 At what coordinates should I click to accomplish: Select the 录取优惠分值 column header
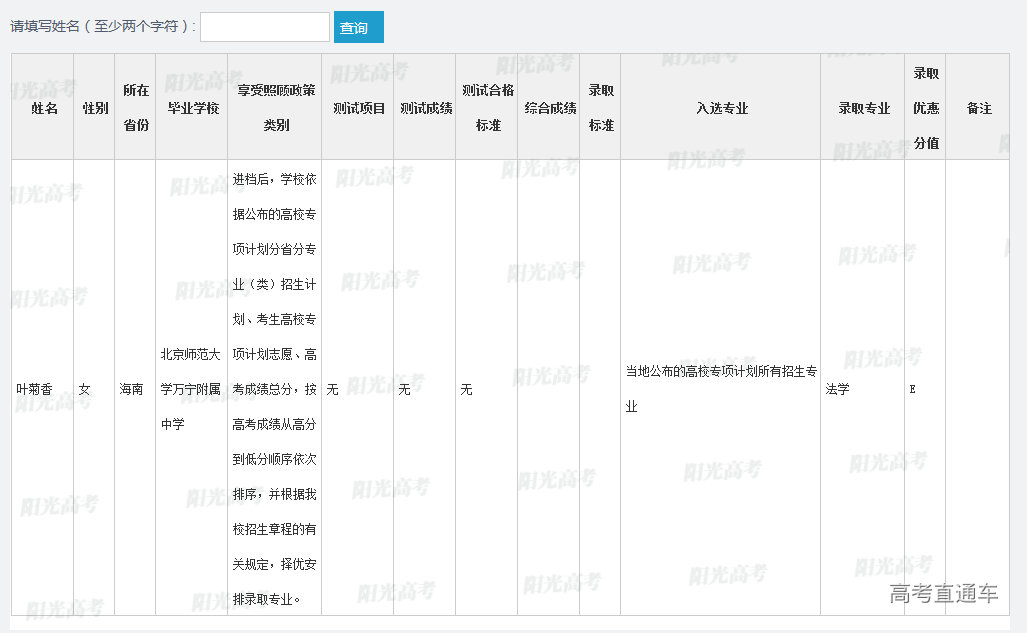tap(925, 107)
